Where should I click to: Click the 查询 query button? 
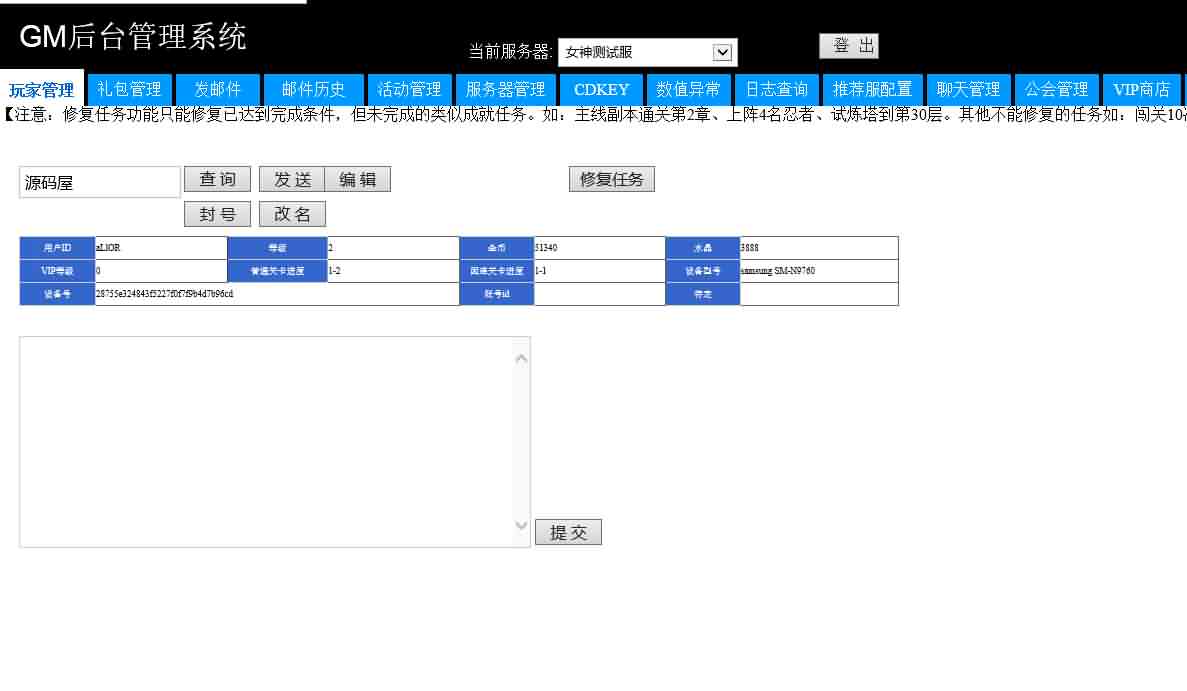(217, 179)
